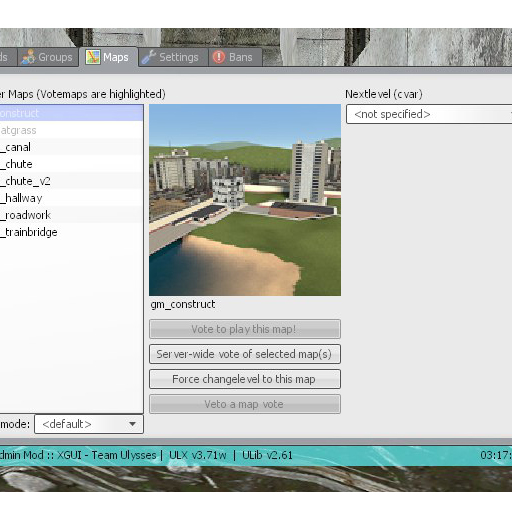Click XGUI - Team Ulysses status text
The image size is (512, 512).
point(107,455)
